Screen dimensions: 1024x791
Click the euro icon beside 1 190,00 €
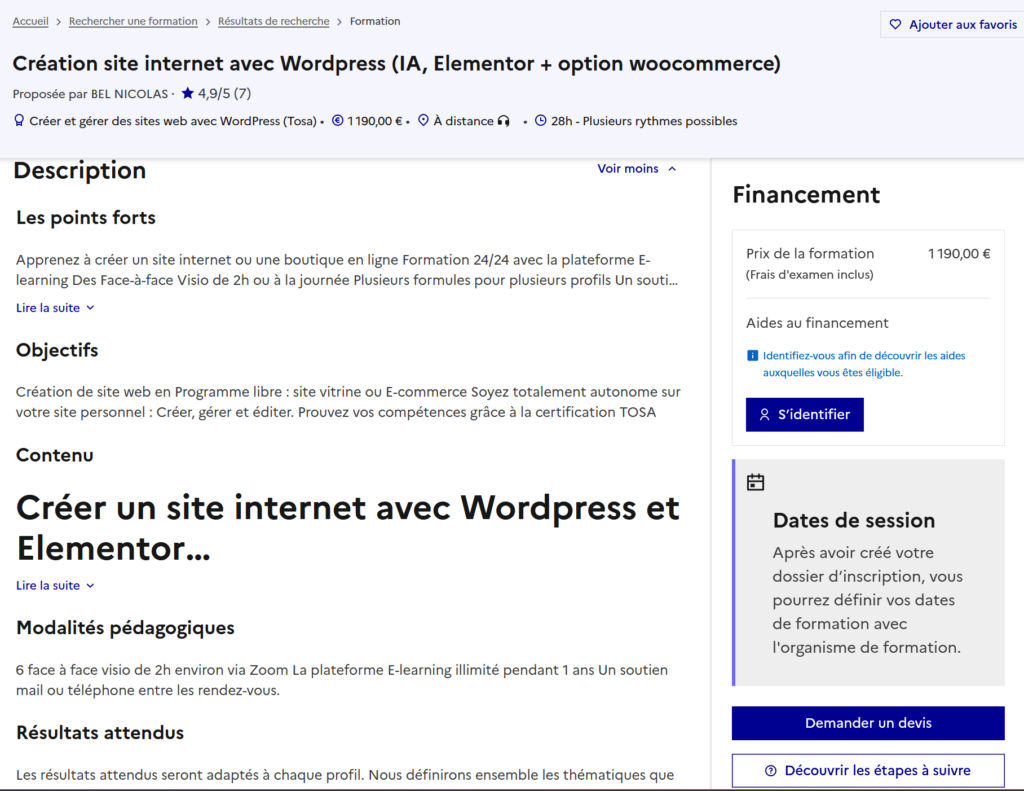point(338,121)
